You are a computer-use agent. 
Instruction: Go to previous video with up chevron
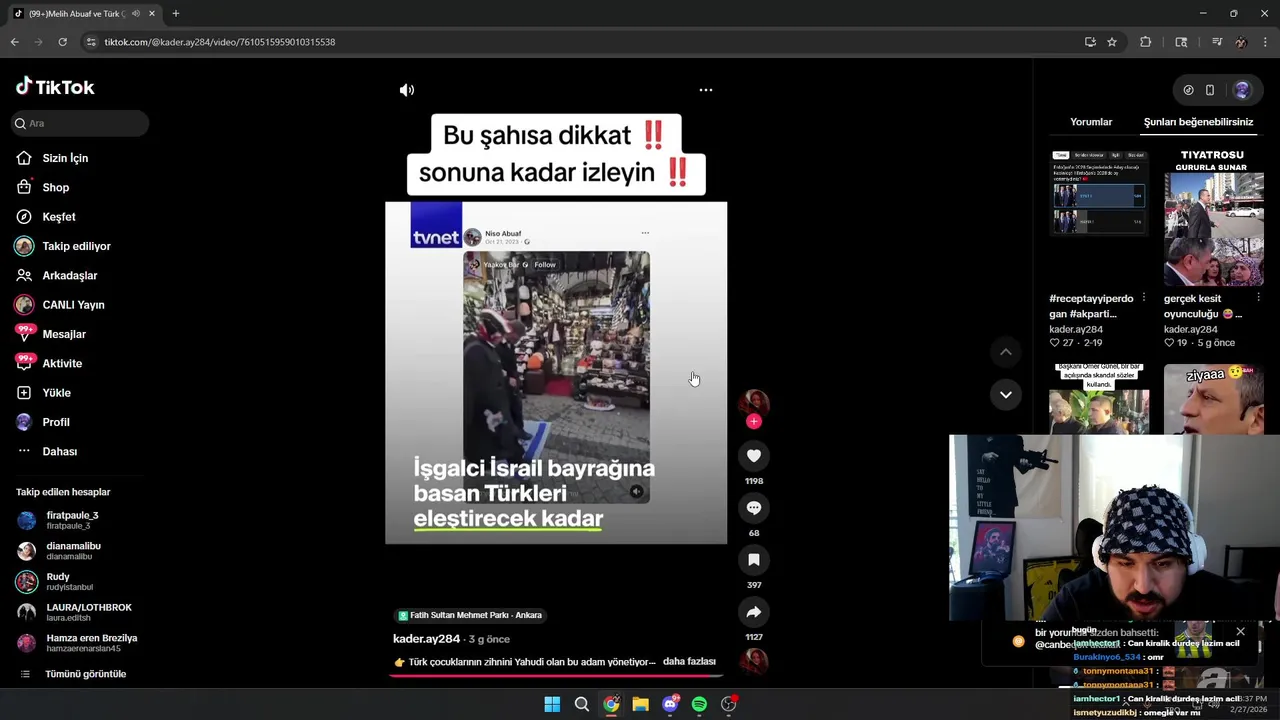pos(1006,352)
